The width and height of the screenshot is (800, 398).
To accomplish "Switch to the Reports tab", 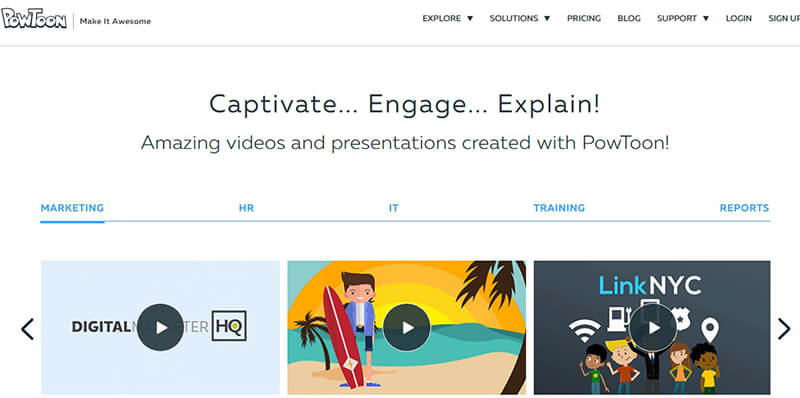I will (x=744, y=208).
